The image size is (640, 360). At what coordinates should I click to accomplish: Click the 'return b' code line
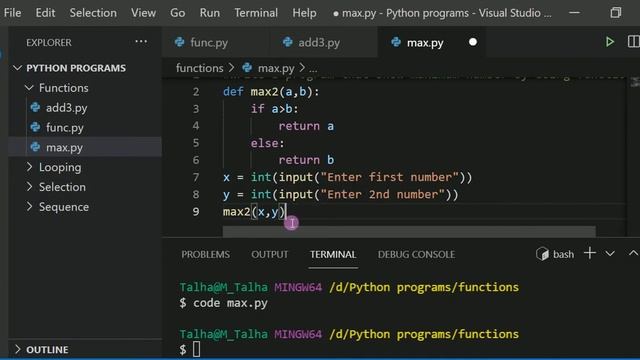click(306, 160)
